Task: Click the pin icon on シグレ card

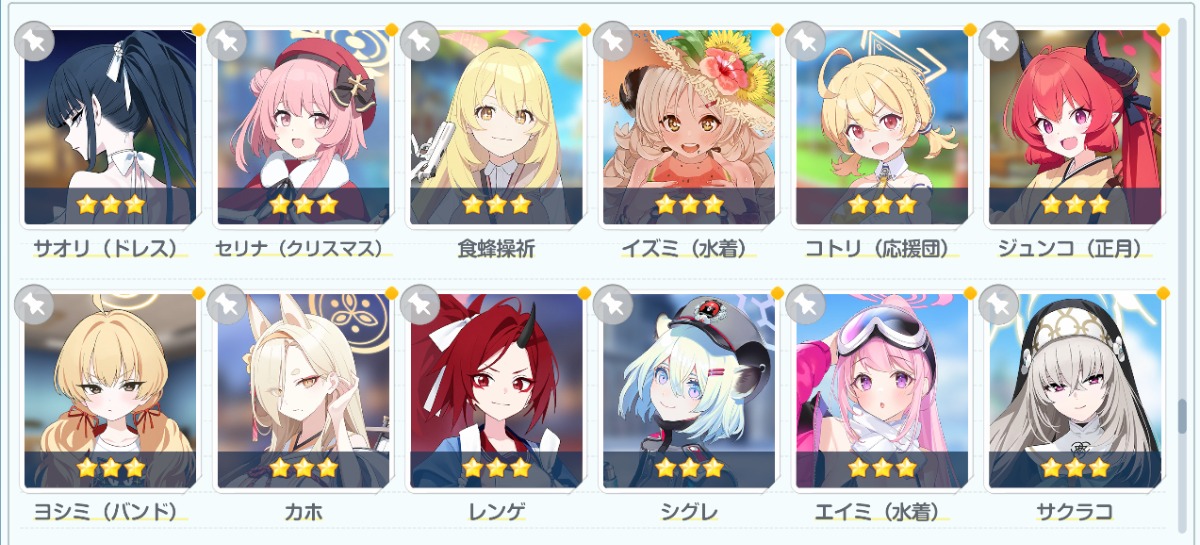Action: tap(613, 304)
